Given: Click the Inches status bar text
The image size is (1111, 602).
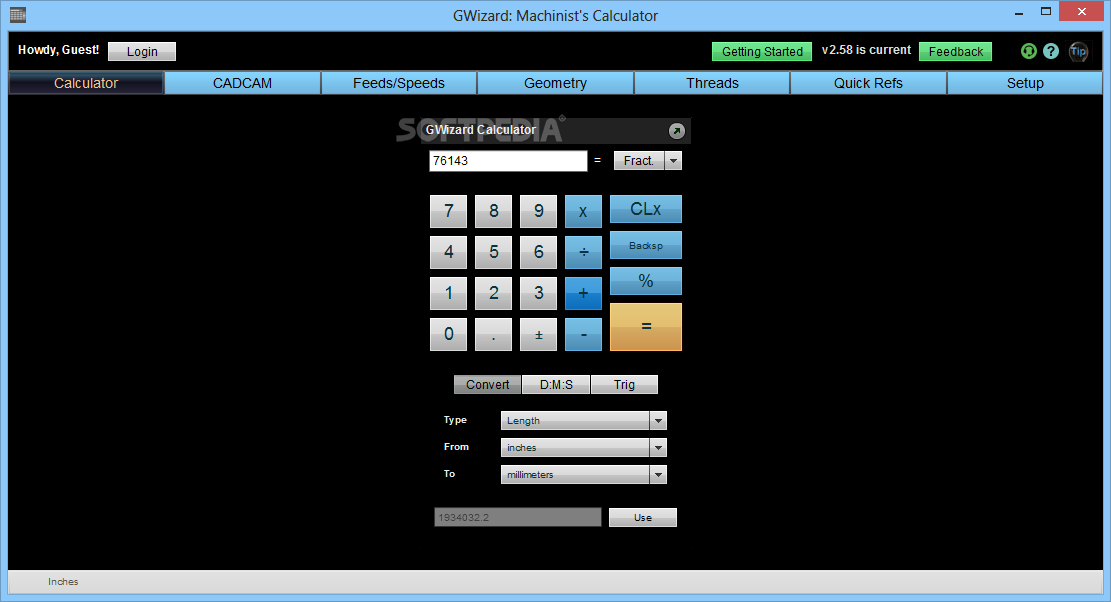Looking at the screenshot, I should pos(63,581).
